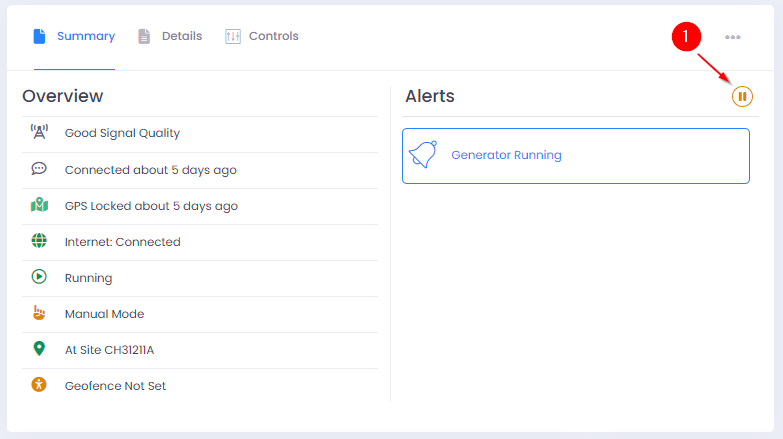Click the geofence person icon
This screenshot has width=783, height=439.
(39, 385)
